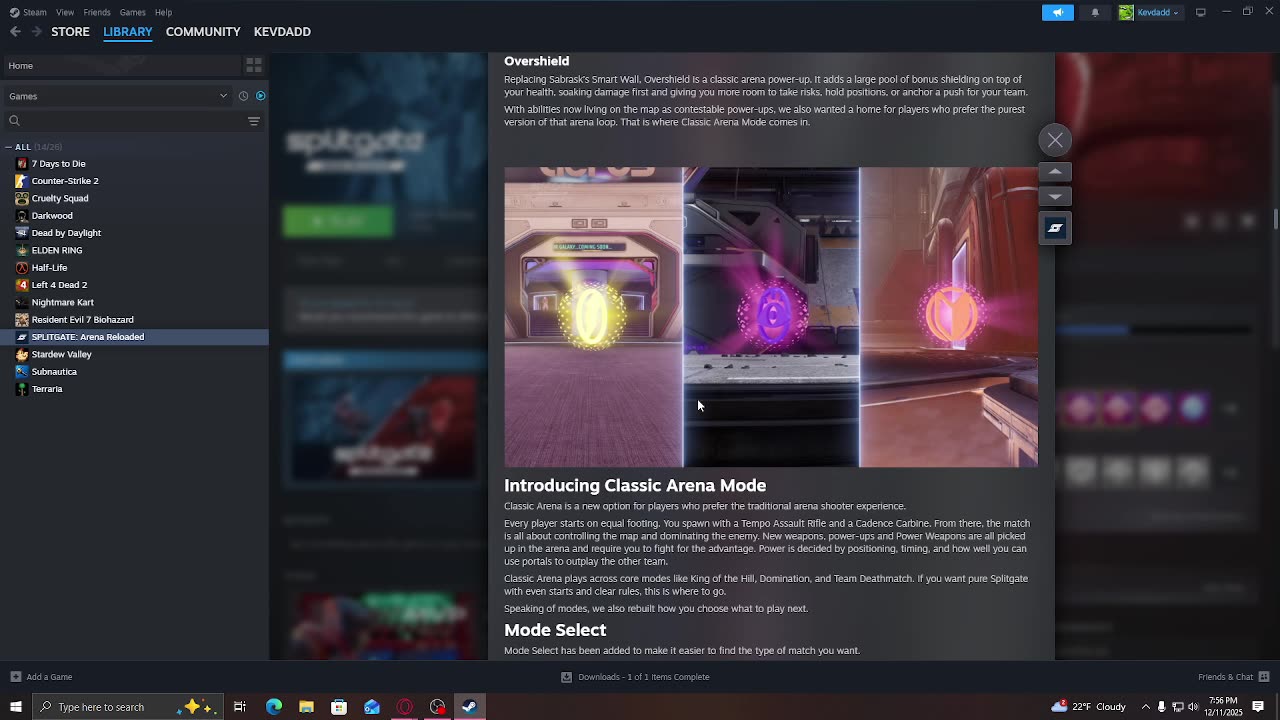This screenshot has height=720, width=1280.
Task: Open the Opera browser taskbar icon
Action: [x=405, y=707]
